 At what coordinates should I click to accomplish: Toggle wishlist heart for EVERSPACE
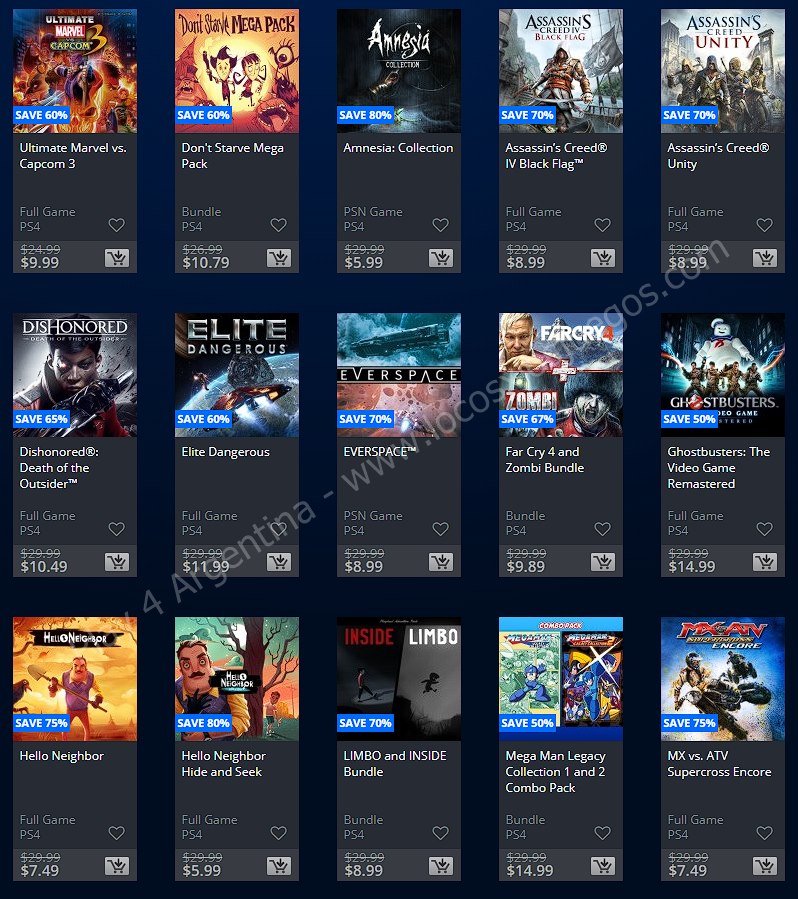(x=440, y=529)
